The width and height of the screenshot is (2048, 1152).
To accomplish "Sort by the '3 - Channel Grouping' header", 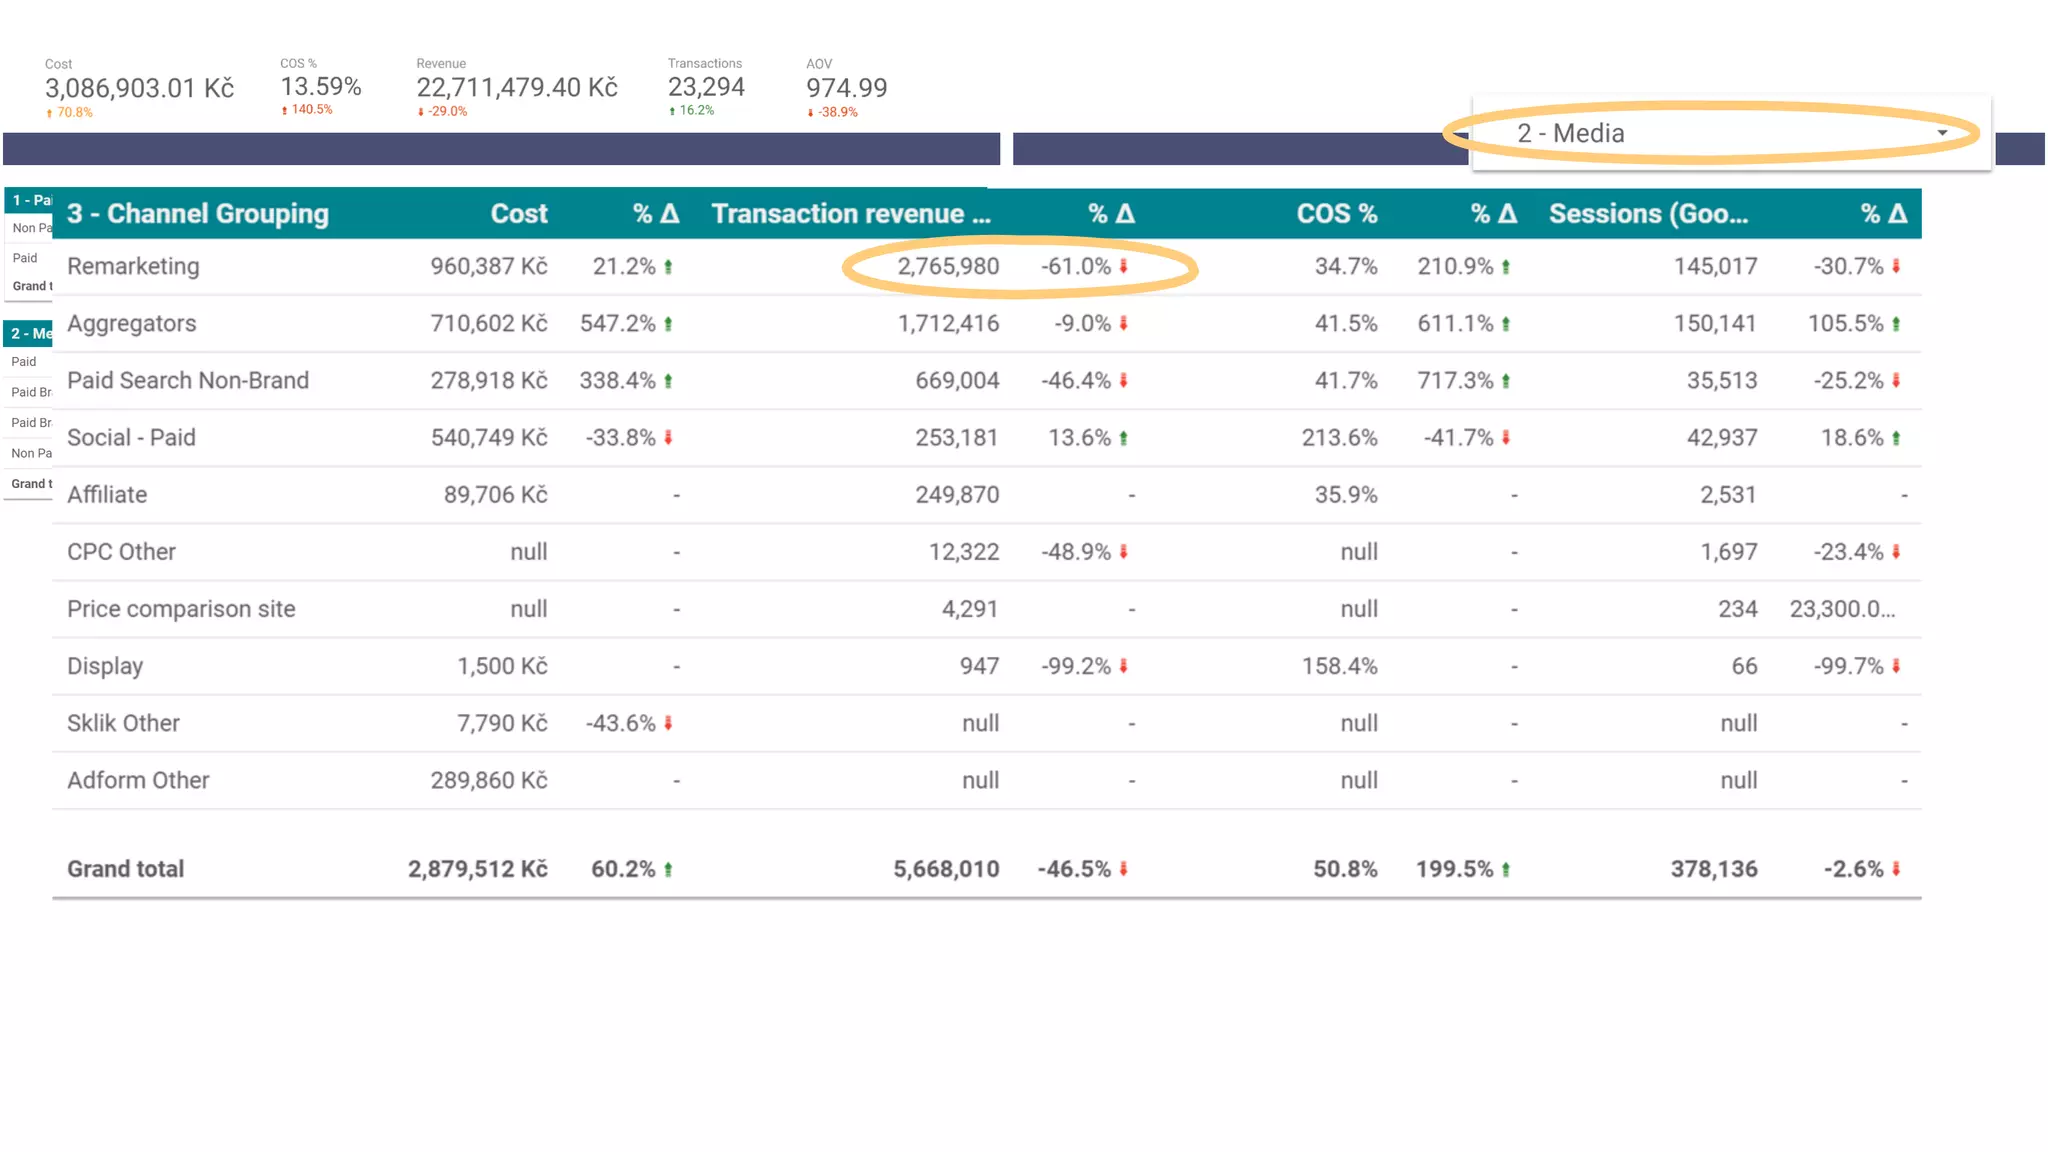I will (x=197, y=214).
